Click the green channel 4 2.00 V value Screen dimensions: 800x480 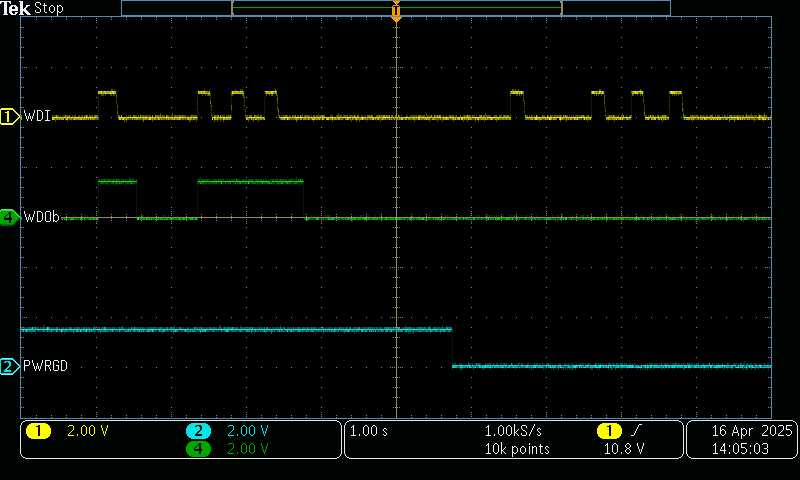click(x=247, y=449)
